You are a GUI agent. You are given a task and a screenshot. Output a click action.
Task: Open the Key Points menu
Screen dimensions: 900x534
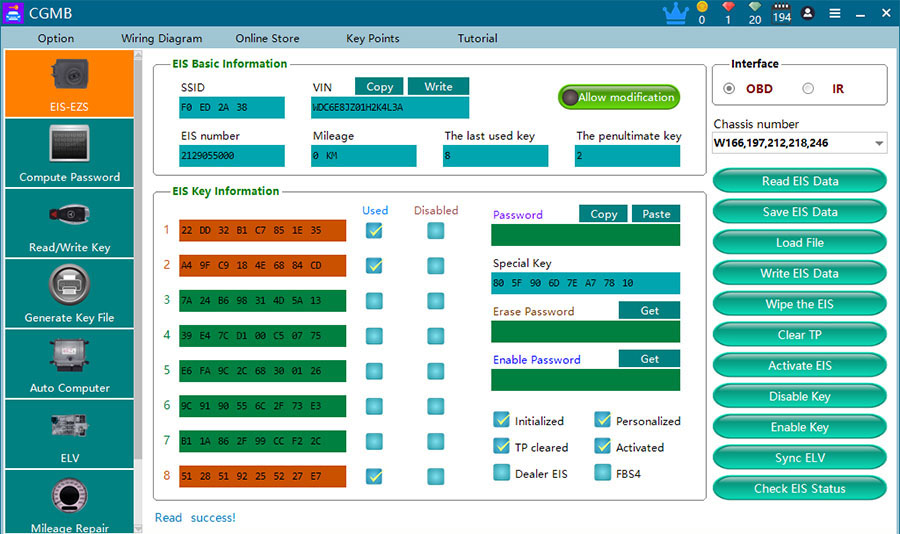(x=372, y=38)
